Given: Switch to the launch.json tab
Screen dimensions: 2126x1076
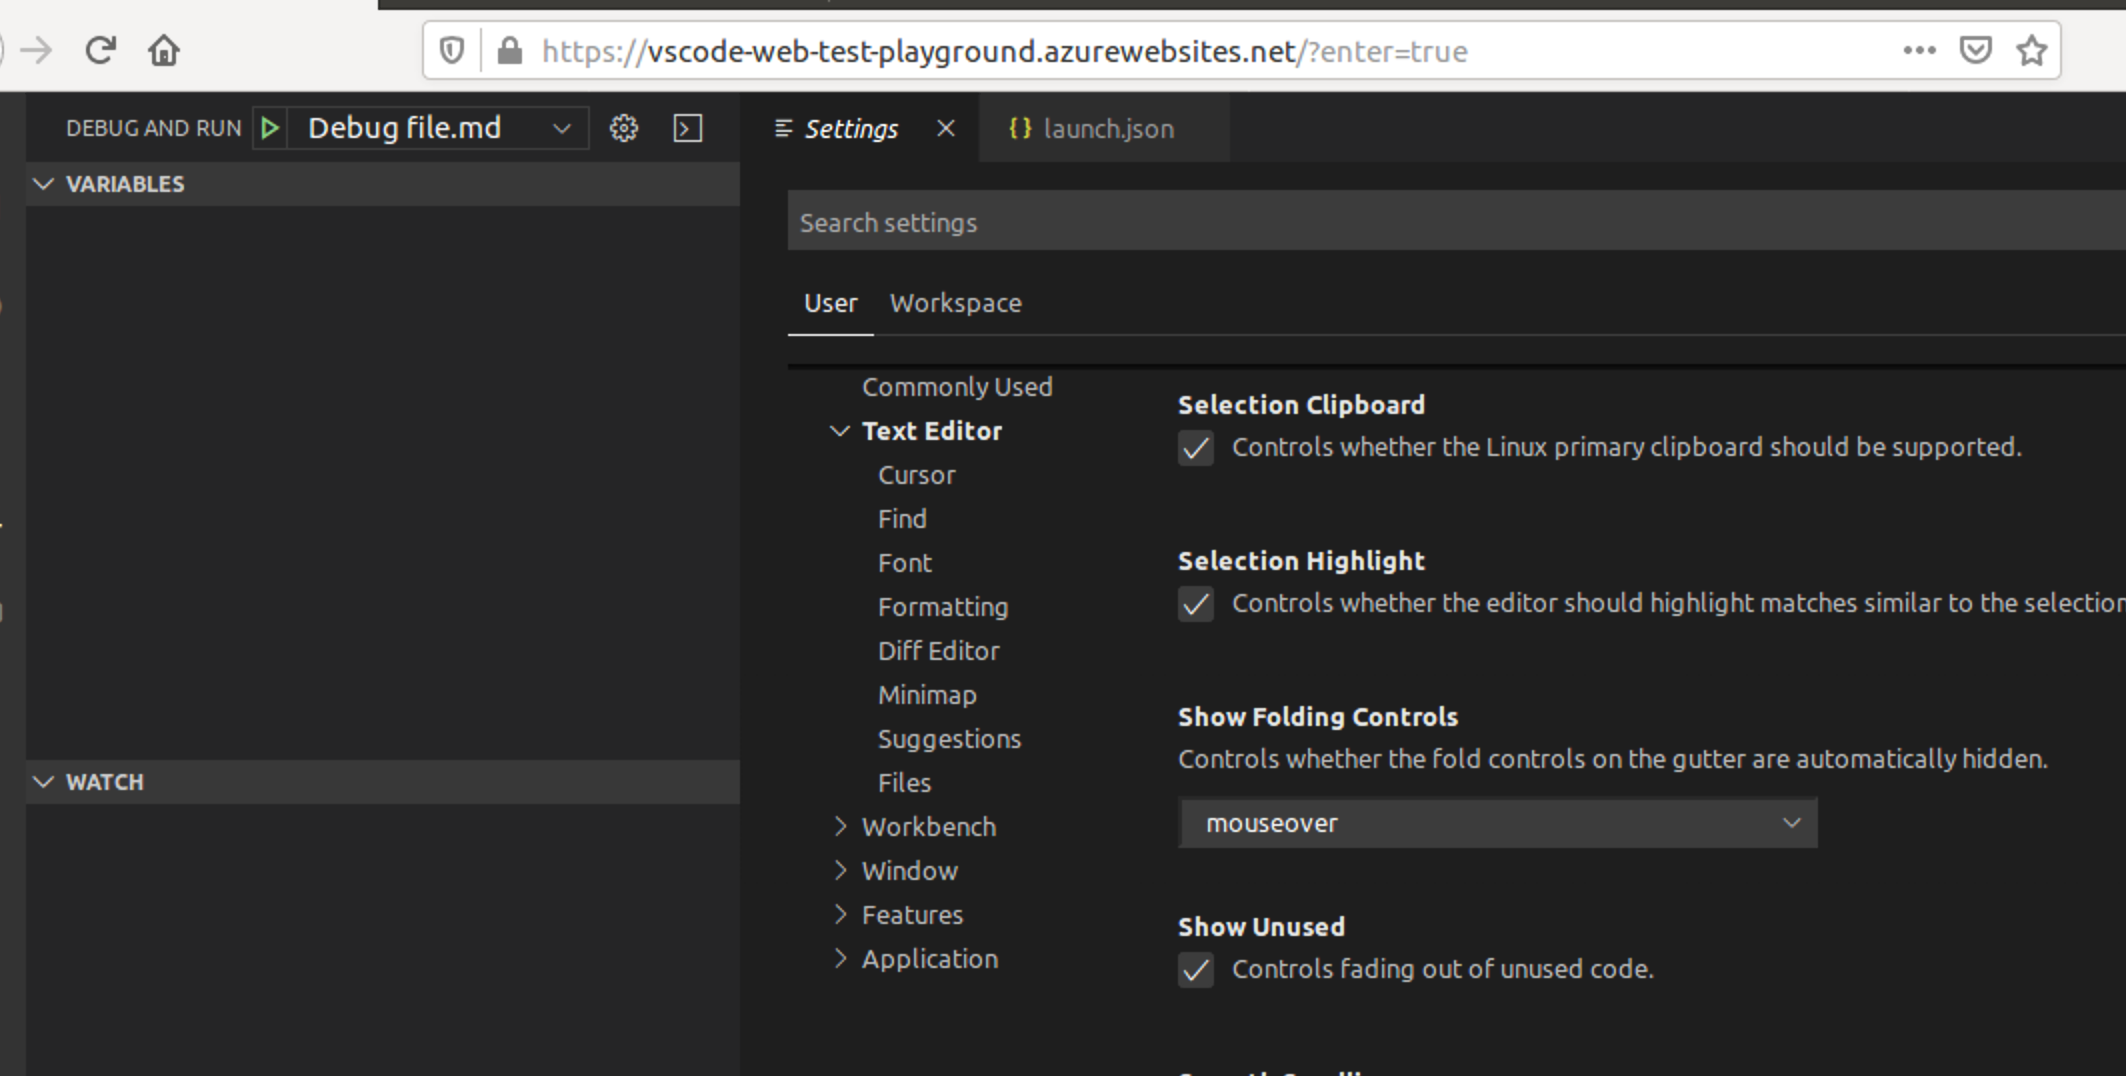Looking at the screenshot, I should pyautogui.click(x=1108, y=128).
